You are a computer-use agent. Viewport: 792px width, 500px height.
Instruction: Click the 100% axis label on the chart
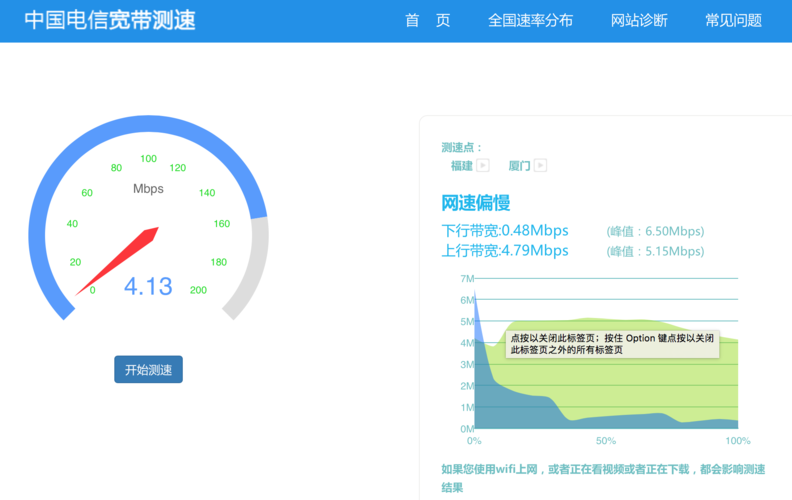click(x=737, y=441)
